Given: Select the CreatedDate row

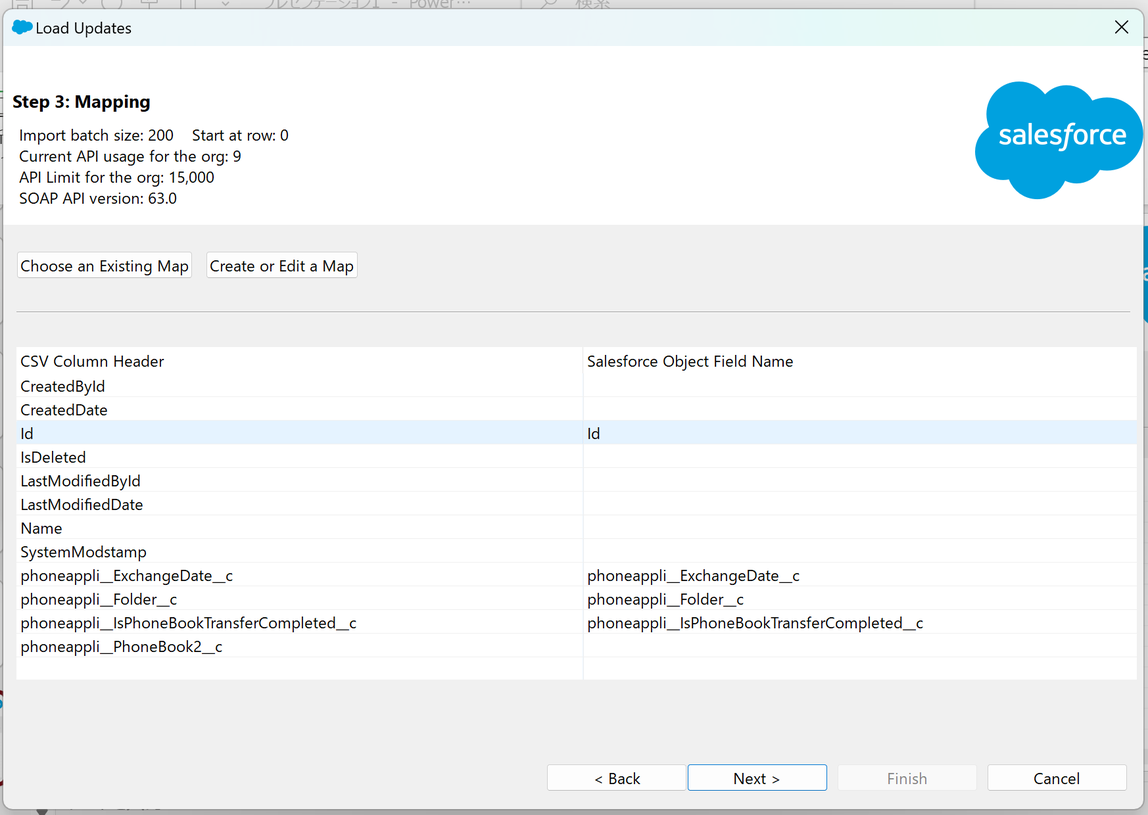Looking at the screenshot, I should tap(576, 410).
